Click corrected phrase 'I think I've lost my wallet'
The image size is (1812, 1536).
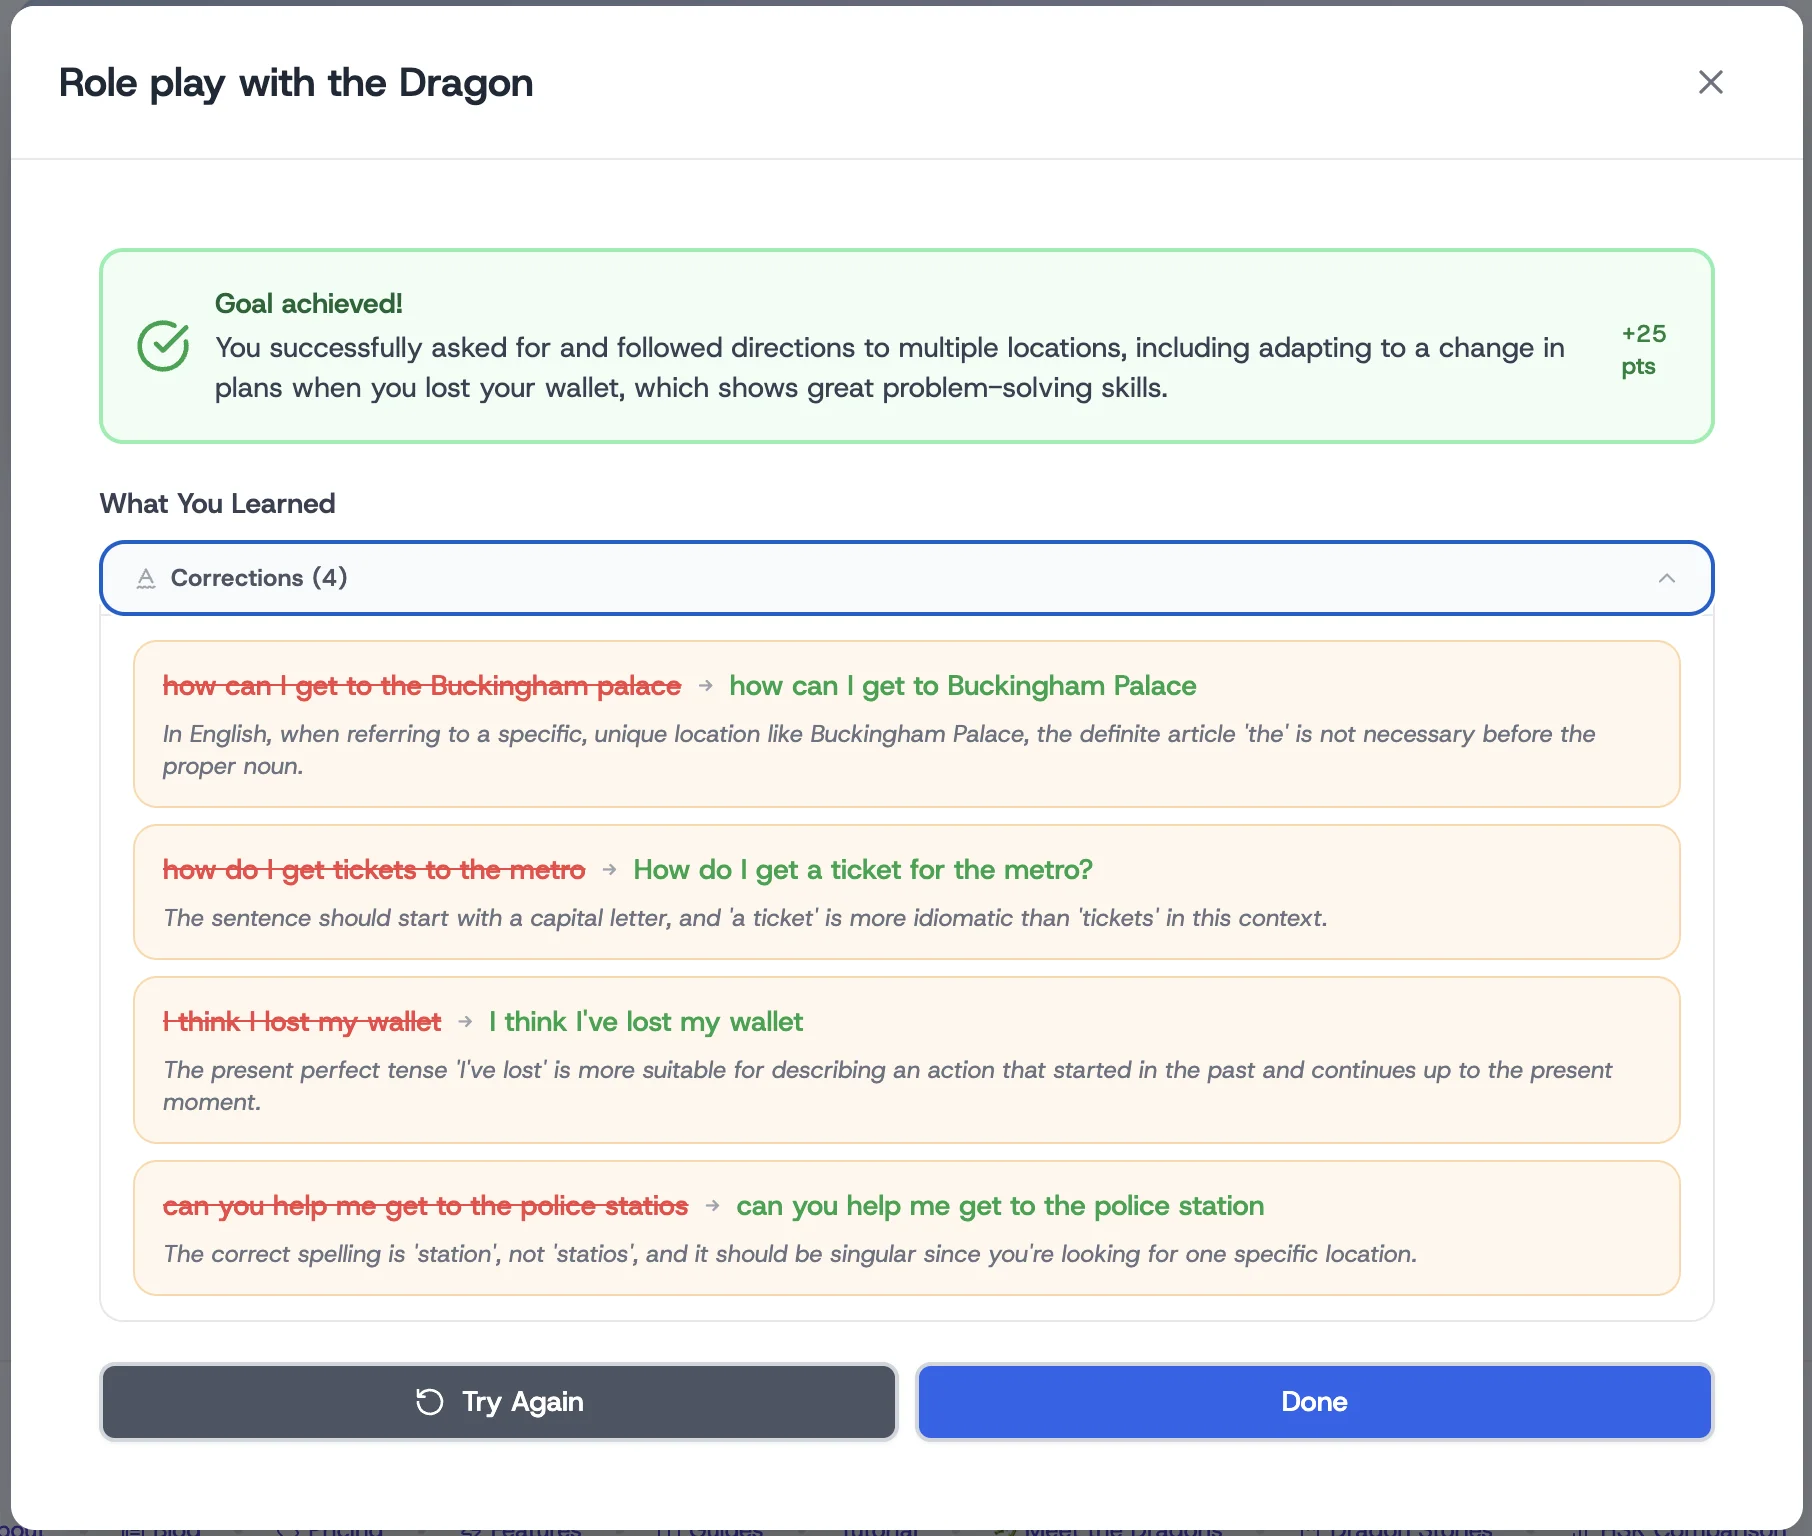pos(645,1022)
